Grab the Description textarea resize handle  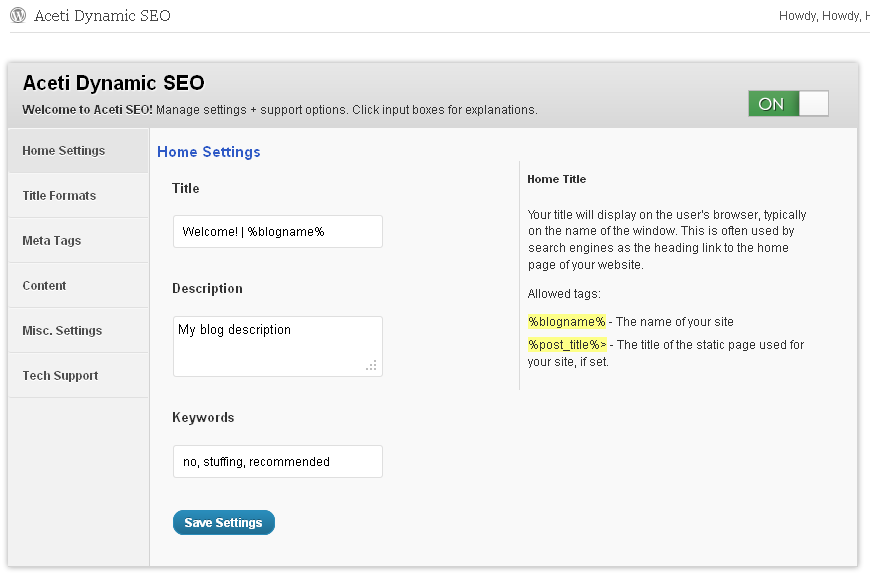(x=372, y=366)
